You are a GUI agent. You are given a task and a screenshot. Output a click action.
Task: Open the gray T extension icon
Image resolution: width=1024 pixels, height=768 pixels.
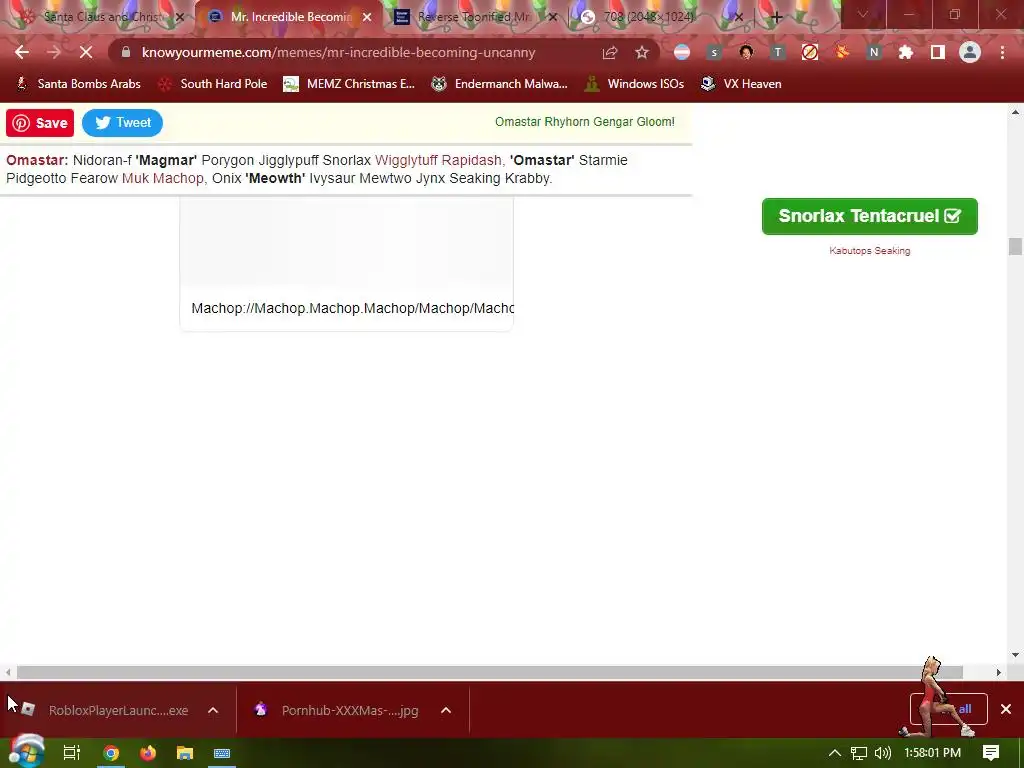click(777, 52)
